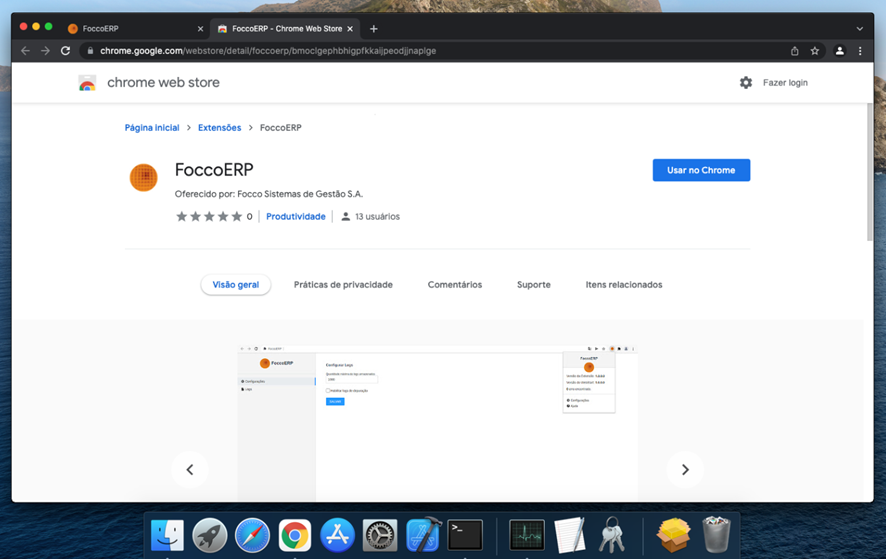This screenshot has width=886, height=559.
Task: Open TextEdit from the dock
Action: [569, 535]
